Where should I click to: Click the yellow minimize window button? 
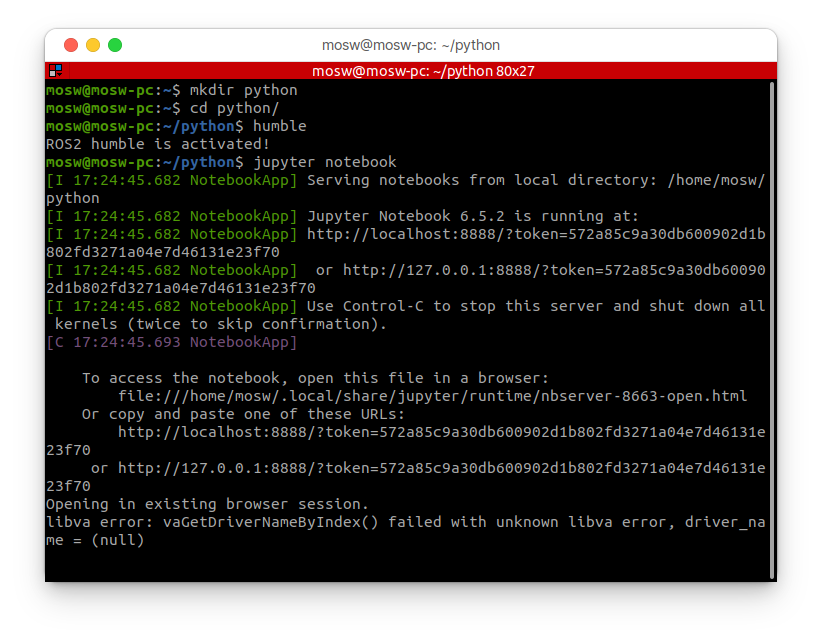pos(93,45)
